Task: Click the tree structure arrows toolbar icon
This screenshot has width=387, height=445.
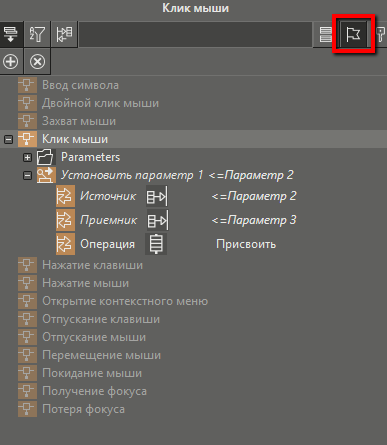Action: pos(64,34)
